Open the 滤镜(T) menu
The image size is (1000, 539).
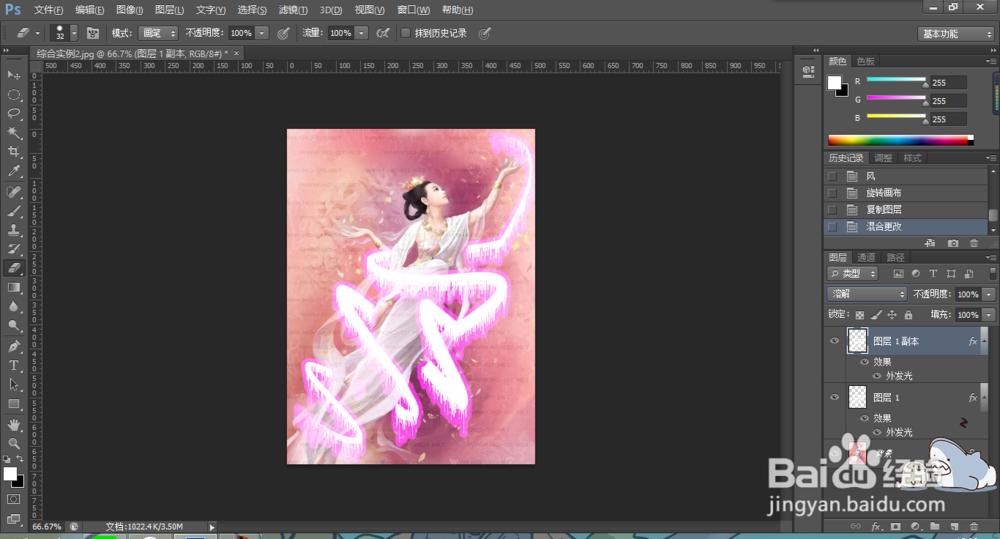tap(293, 10)
